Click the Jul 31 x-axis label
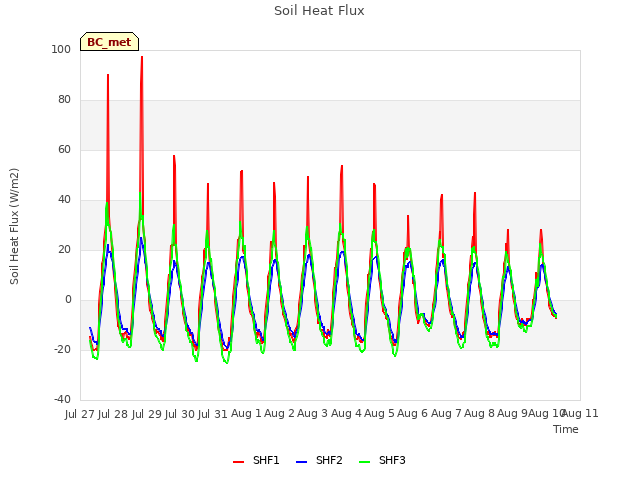640x480 pixels. (213, 414)
